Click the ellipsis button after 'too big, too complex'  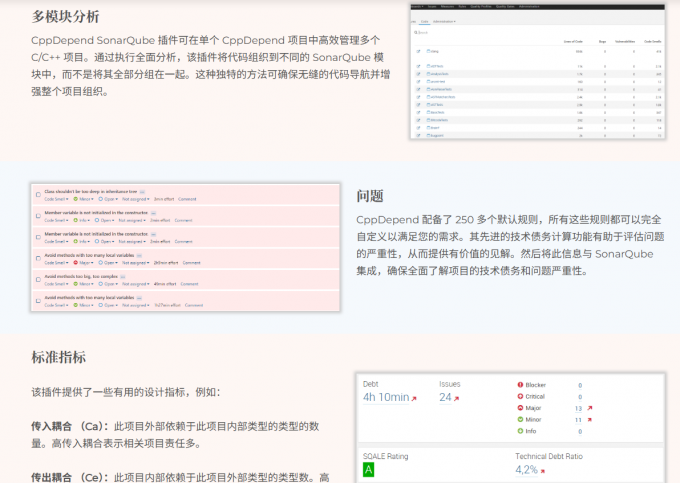coord(123,277)
